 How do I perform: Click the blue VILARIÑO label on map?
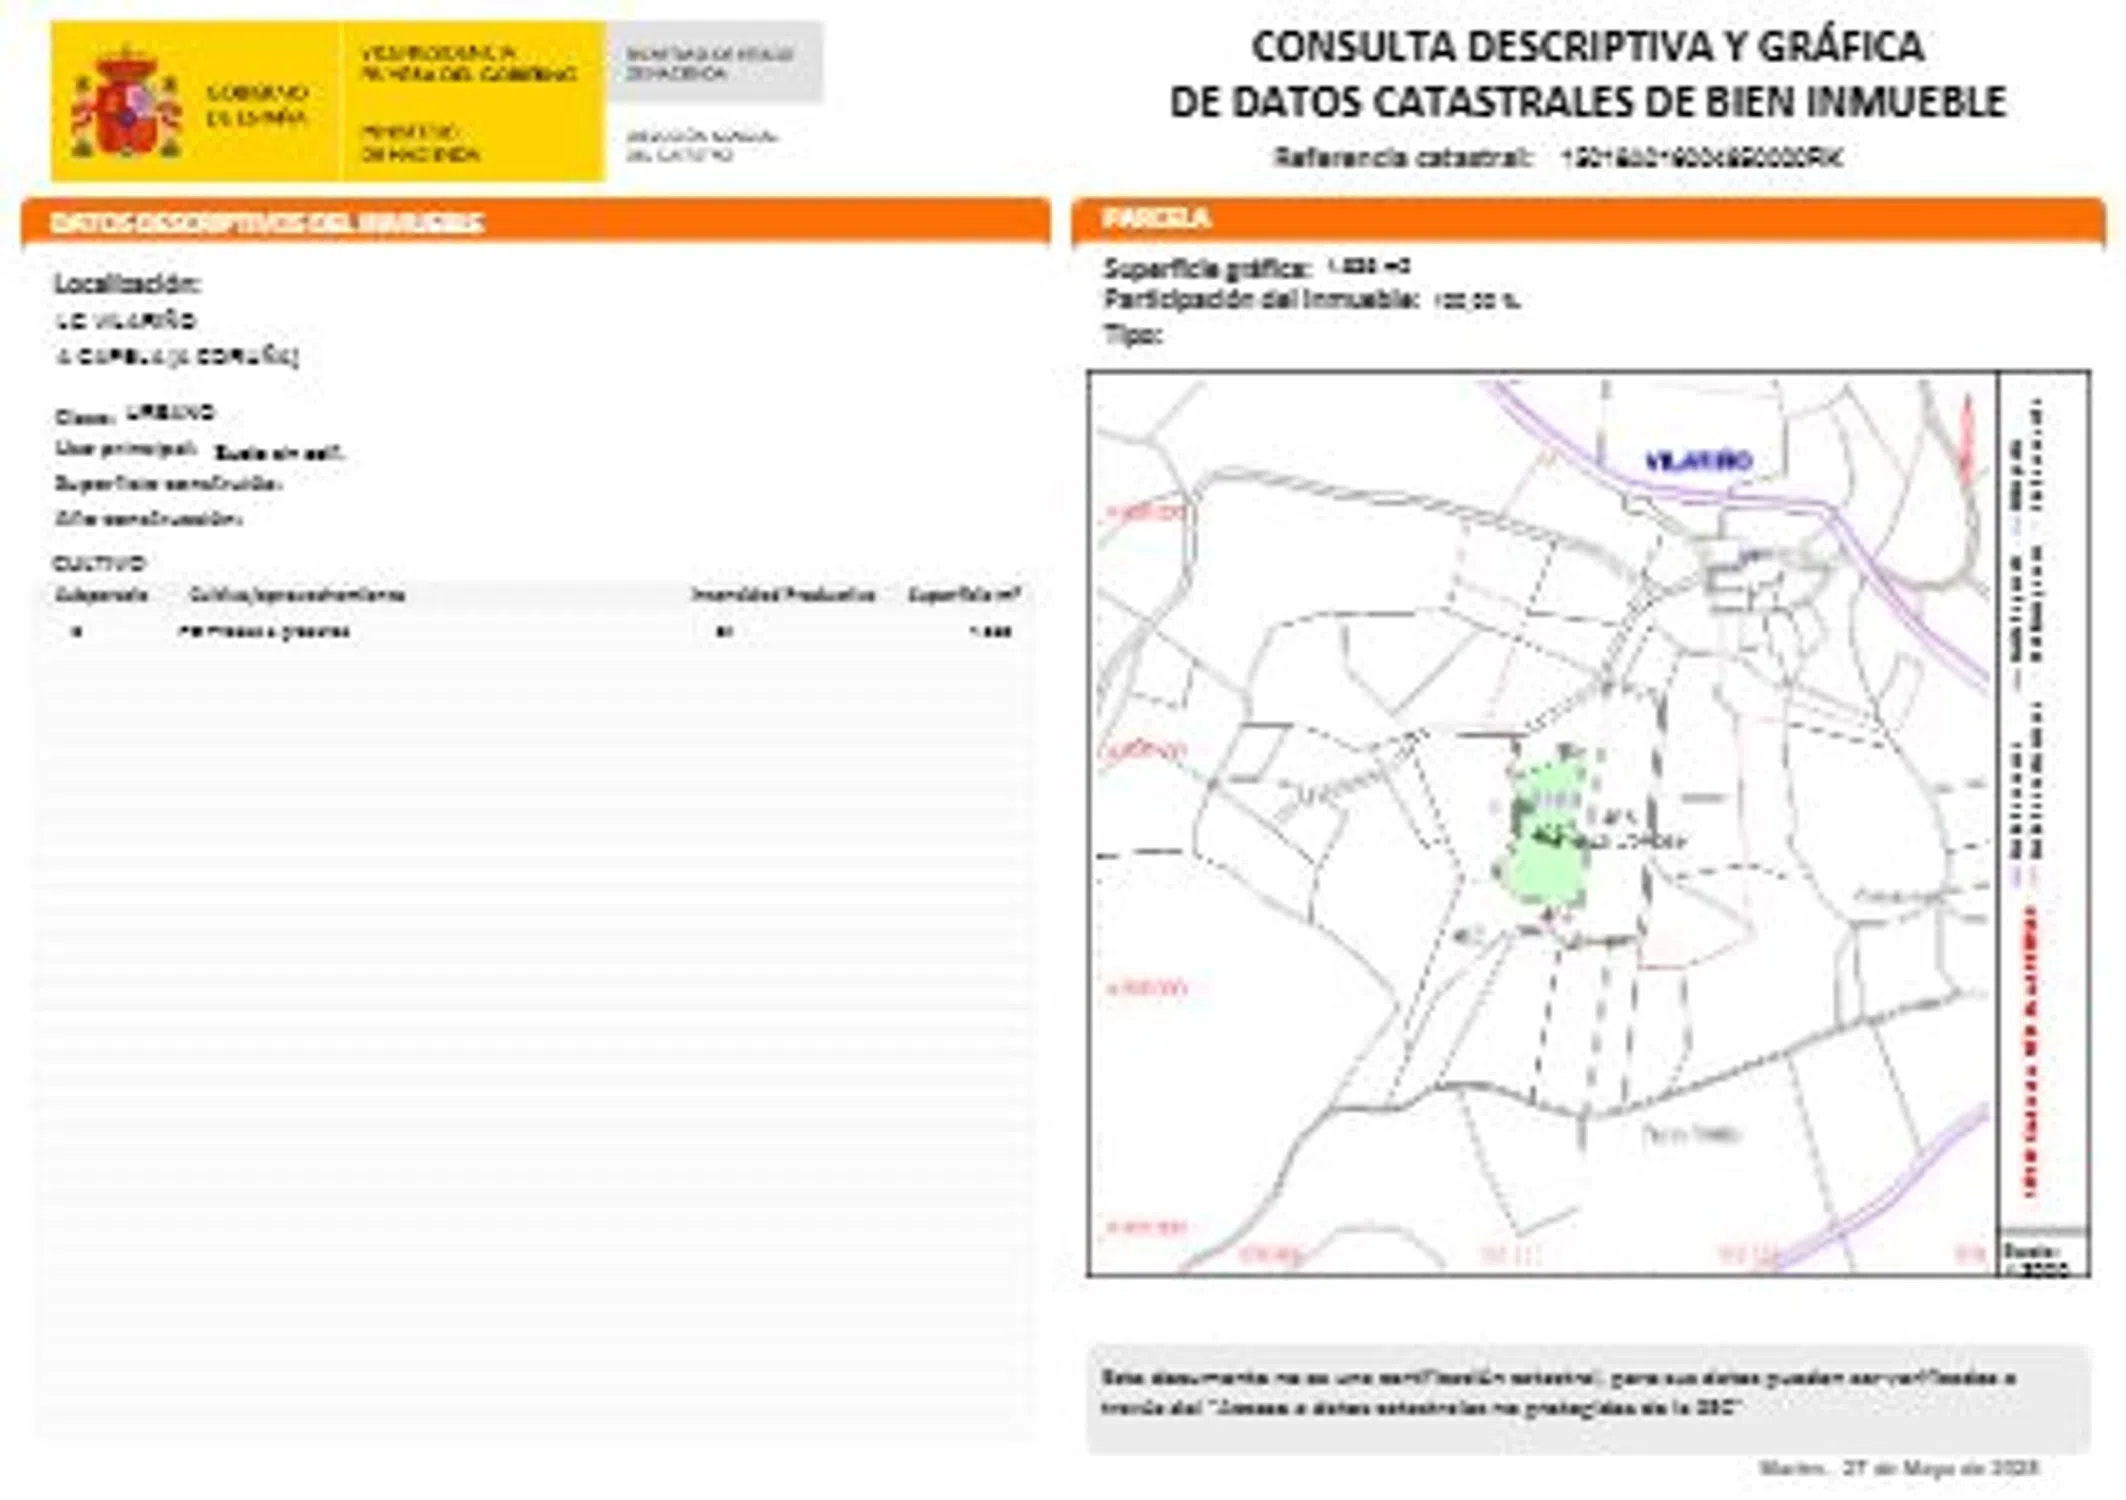click(x=1698, y=461)
